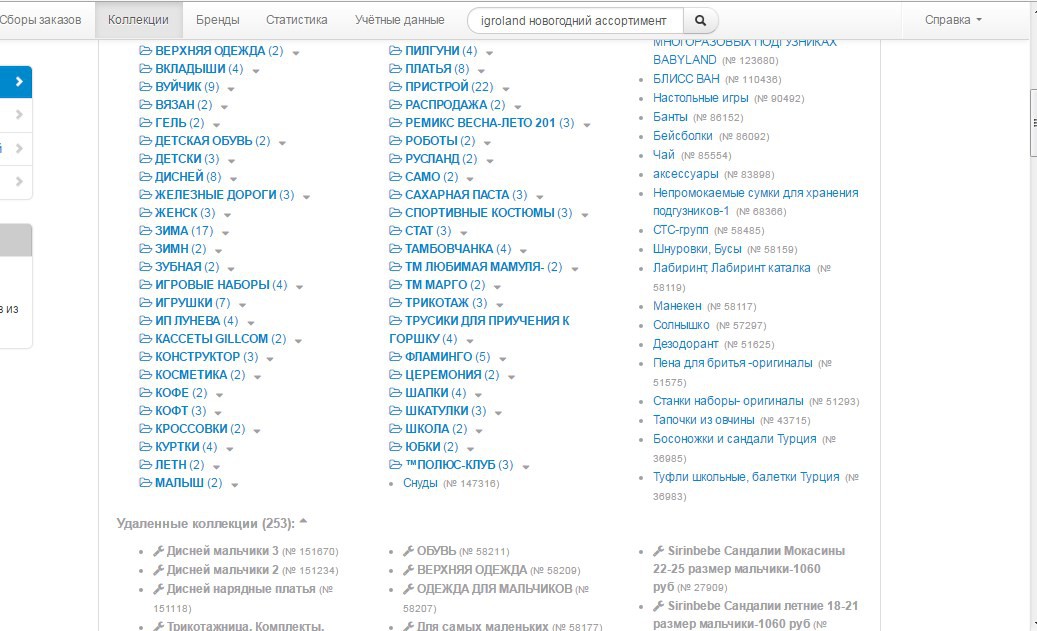The image size is (1037, 631).
Task: Click the collection search input field
Action: (575, 21)
